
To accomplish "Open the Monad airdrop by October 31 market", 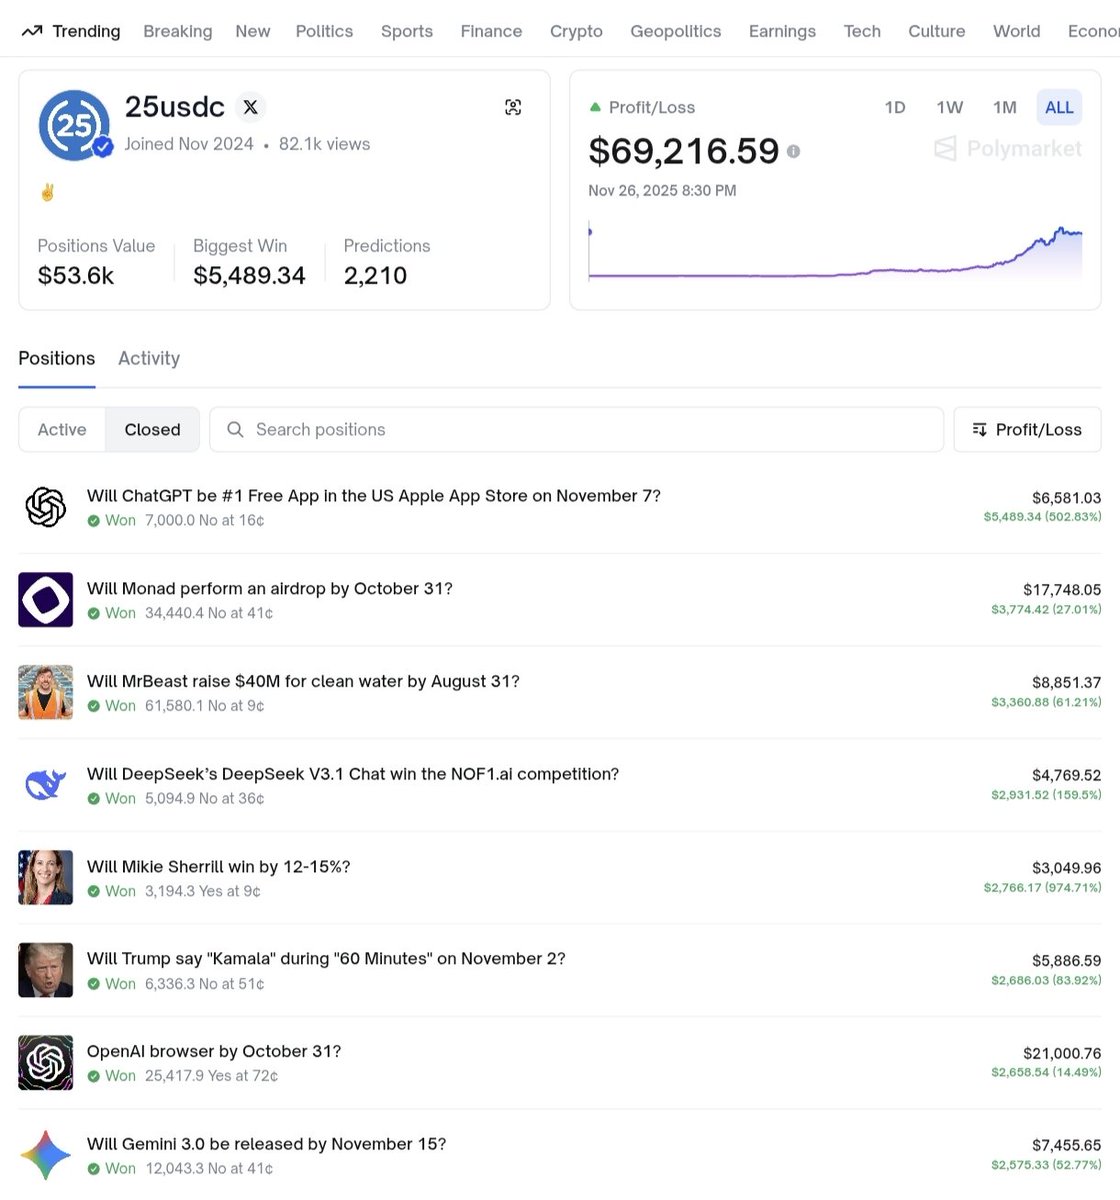I will [x=270, y=588].
